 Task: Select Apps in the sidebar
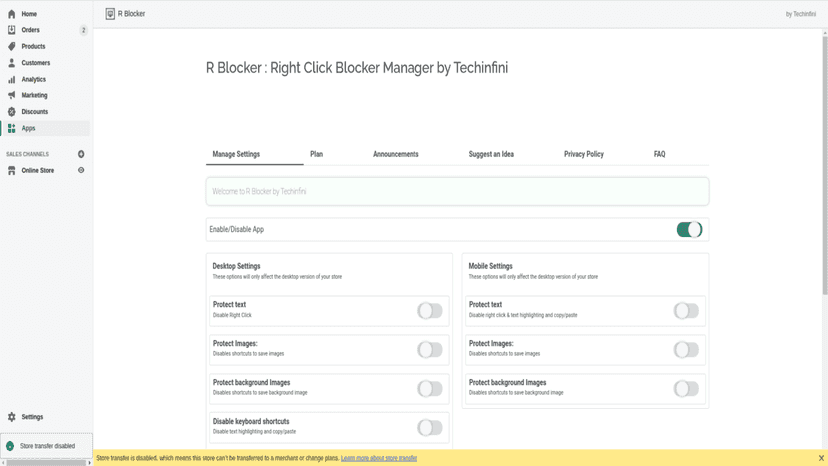click(29, 128)
